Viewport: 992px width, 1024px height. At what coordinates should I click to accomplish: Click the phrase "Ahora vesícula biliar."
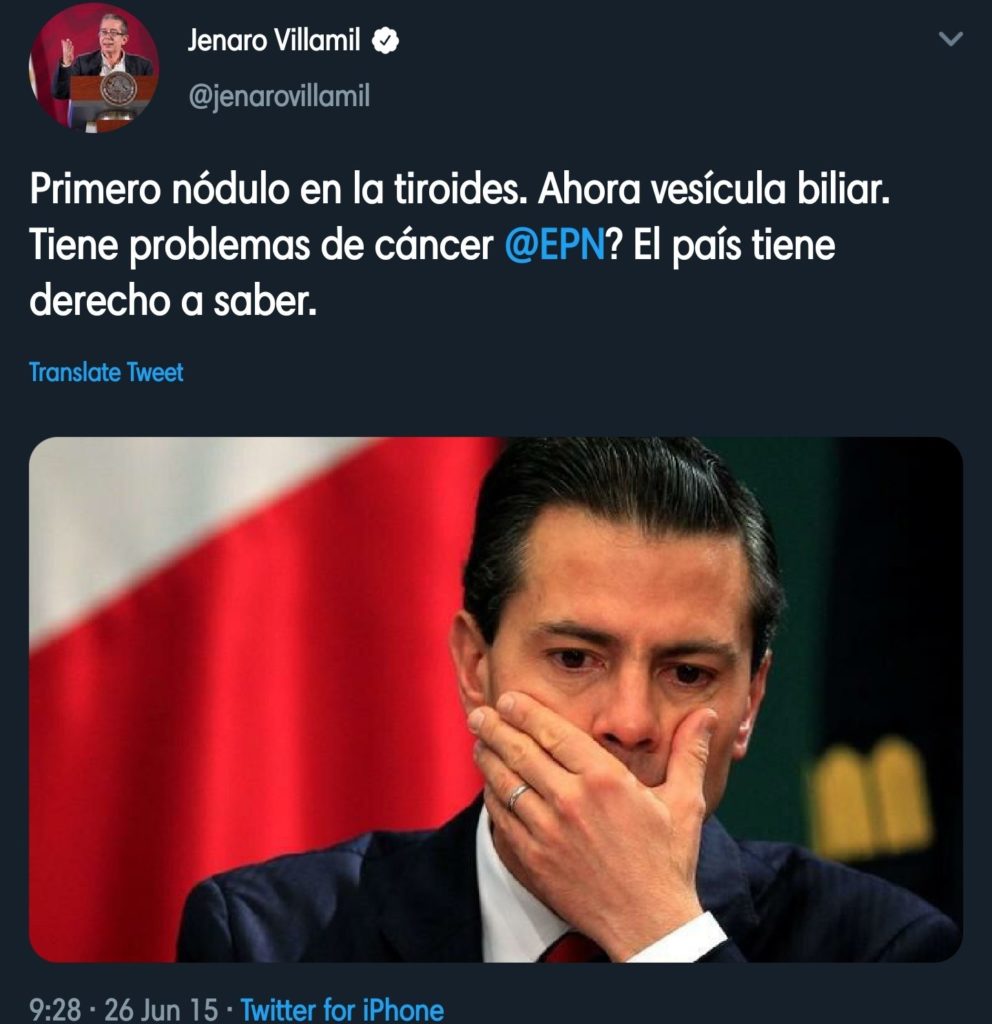[x=714, y=189]
